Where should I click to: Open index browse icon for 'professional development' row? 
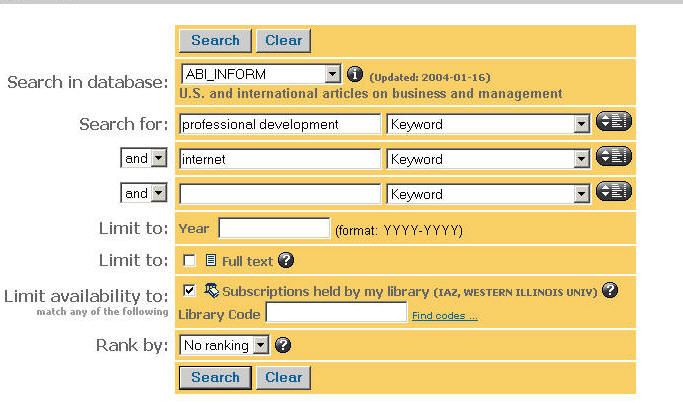[614, 121]
